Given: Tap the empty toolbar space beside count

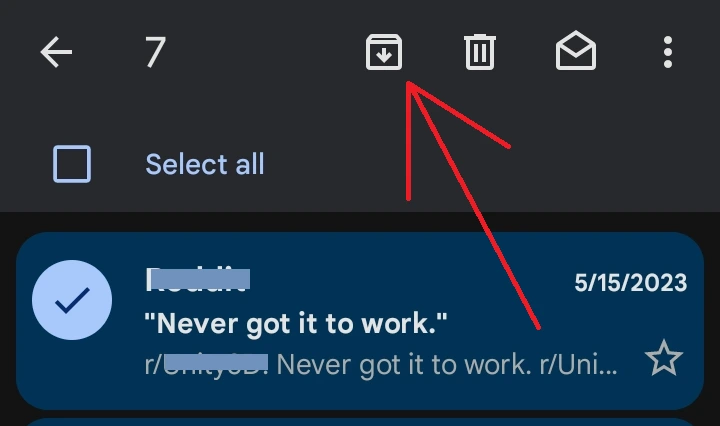Looking at the screenshot, I should pos(266,52).
